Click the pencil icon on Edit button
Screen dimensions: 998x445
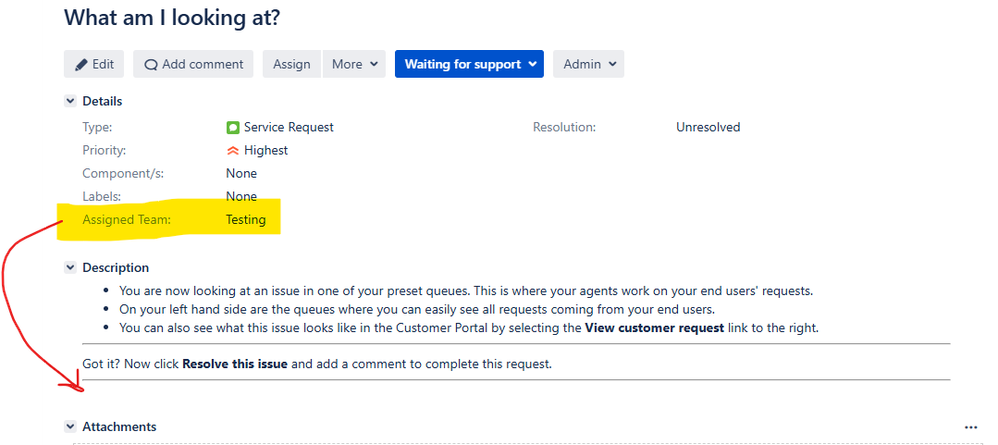81,64
